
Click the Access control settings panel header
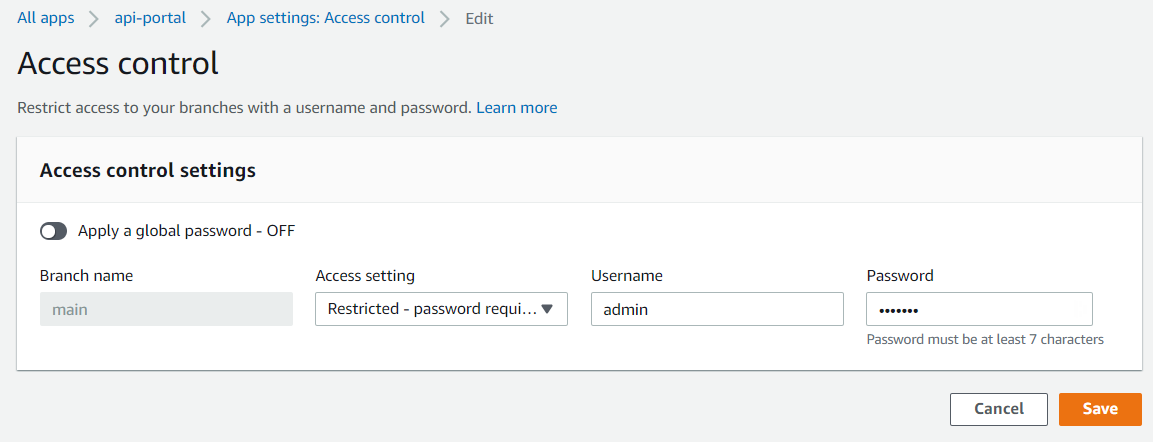click(x=148, y=170)
